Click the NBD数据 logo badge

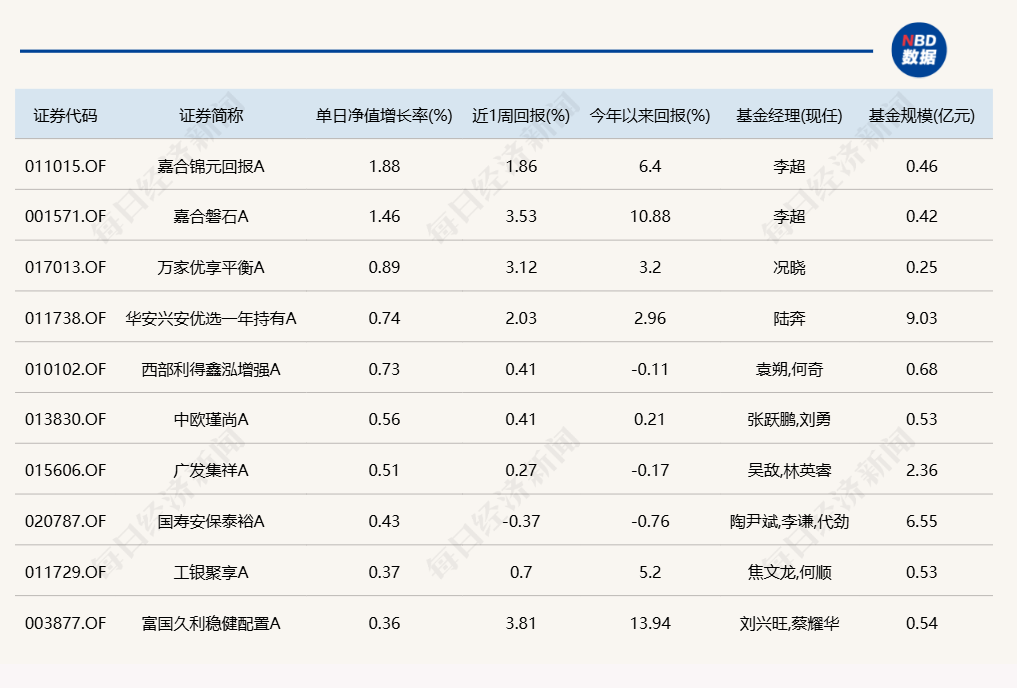[918, 50]
